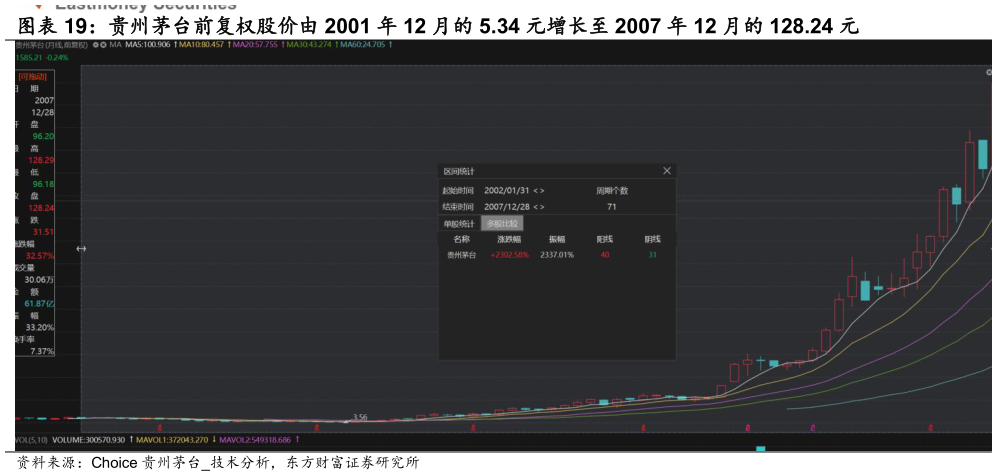Click the 振幅 column header
The image size is (997, 476).
pos(557,240)
